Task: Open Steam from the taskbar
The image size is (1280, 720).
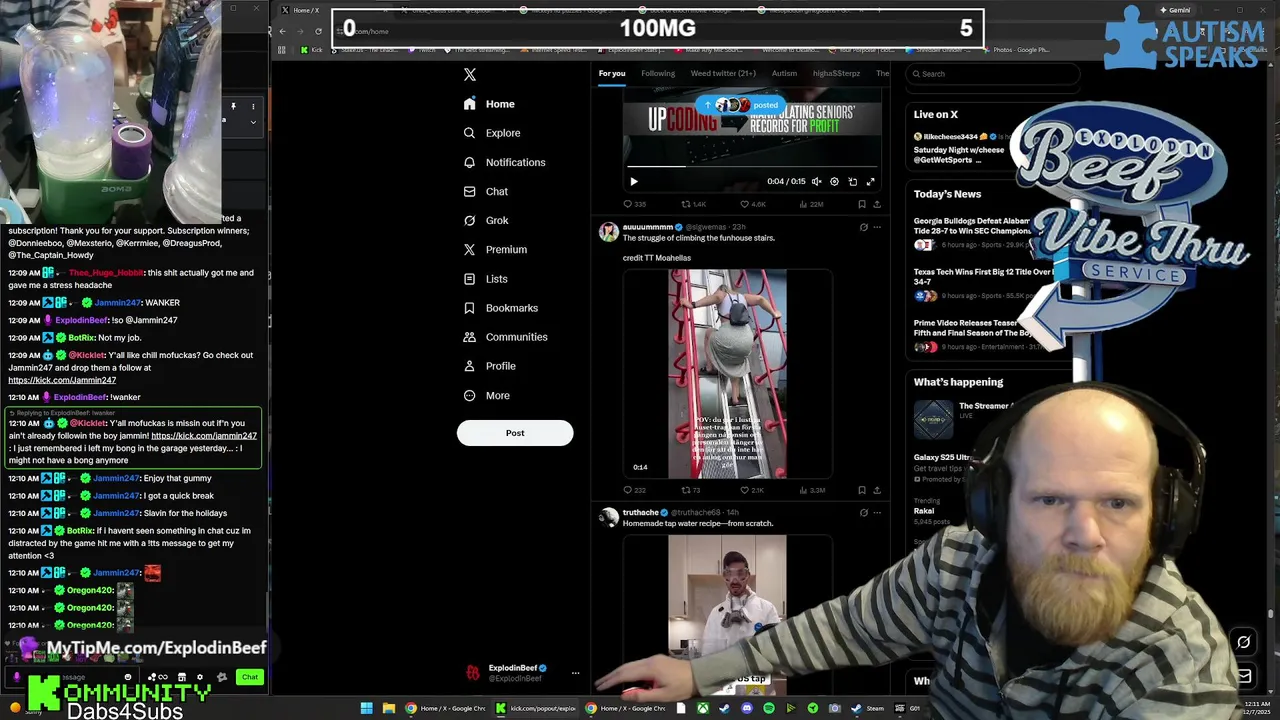Action: pos(868,708)
